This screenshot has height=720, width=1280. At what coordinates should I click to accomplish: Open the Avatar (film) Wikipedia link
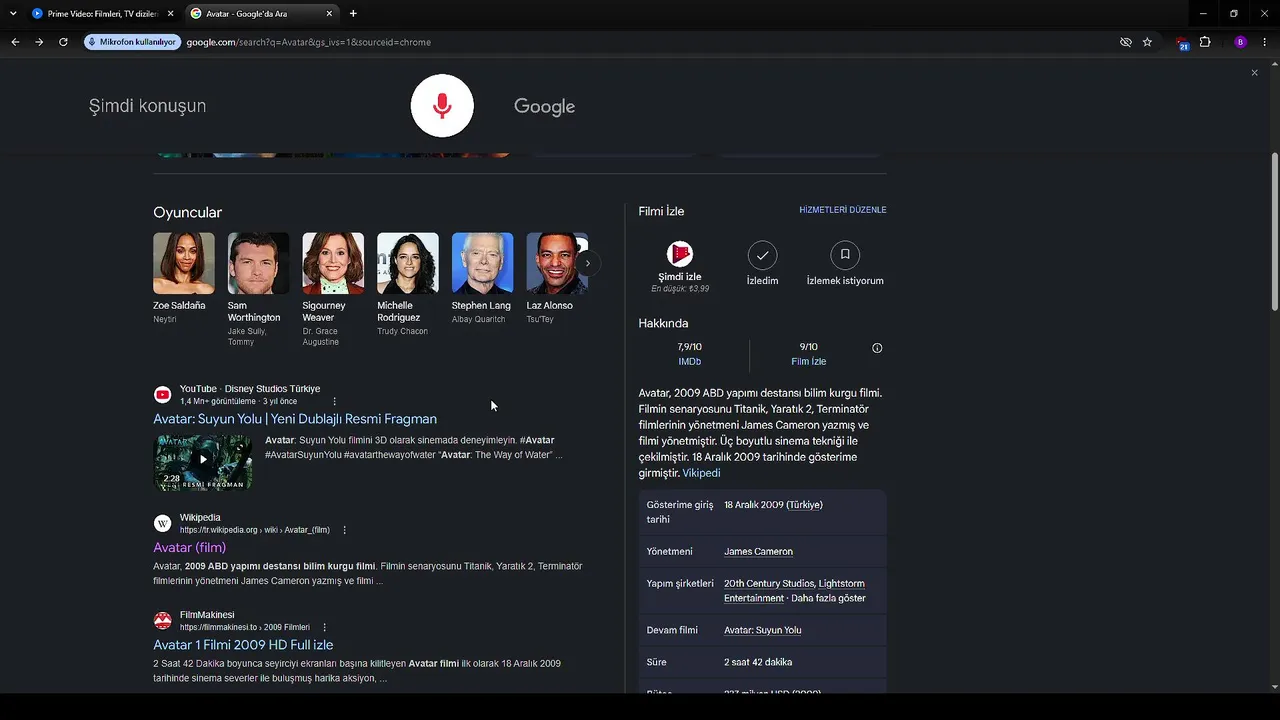[x=190, y=548]
